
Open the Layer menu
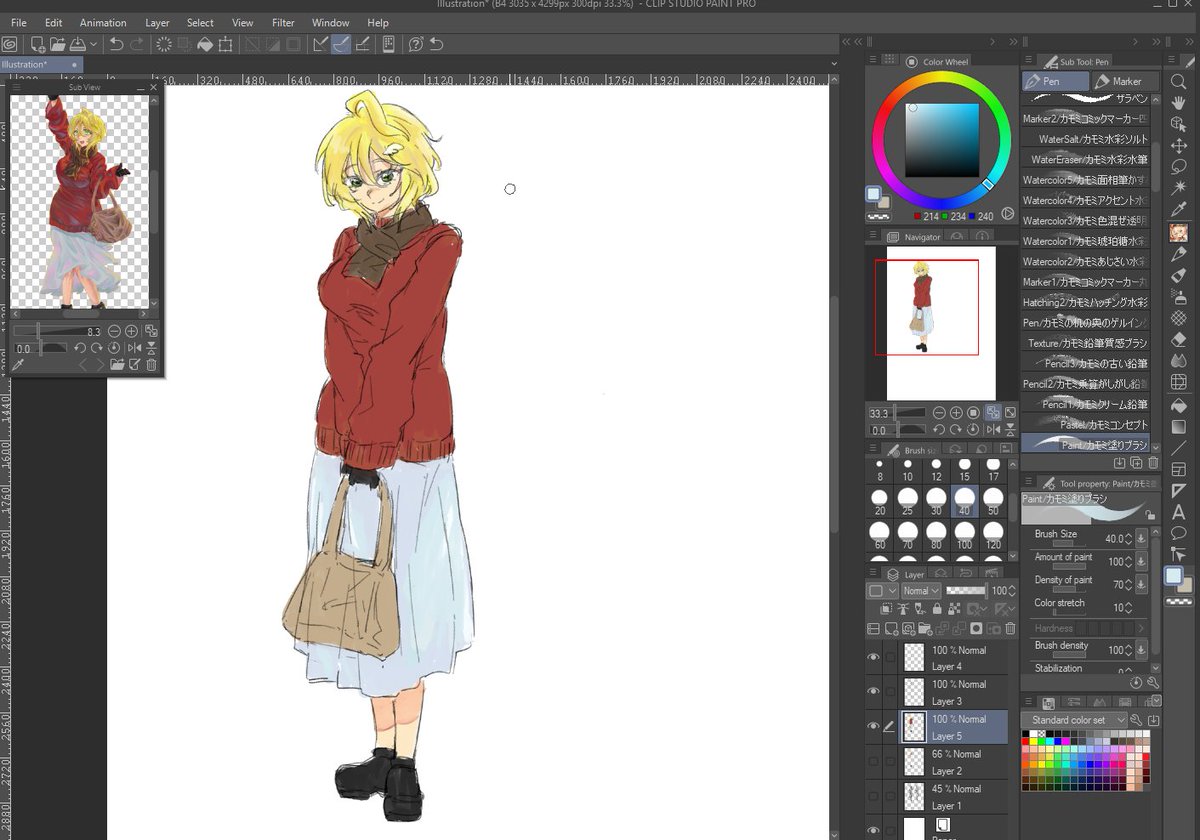pyautogui.click(x=157, y=22)
